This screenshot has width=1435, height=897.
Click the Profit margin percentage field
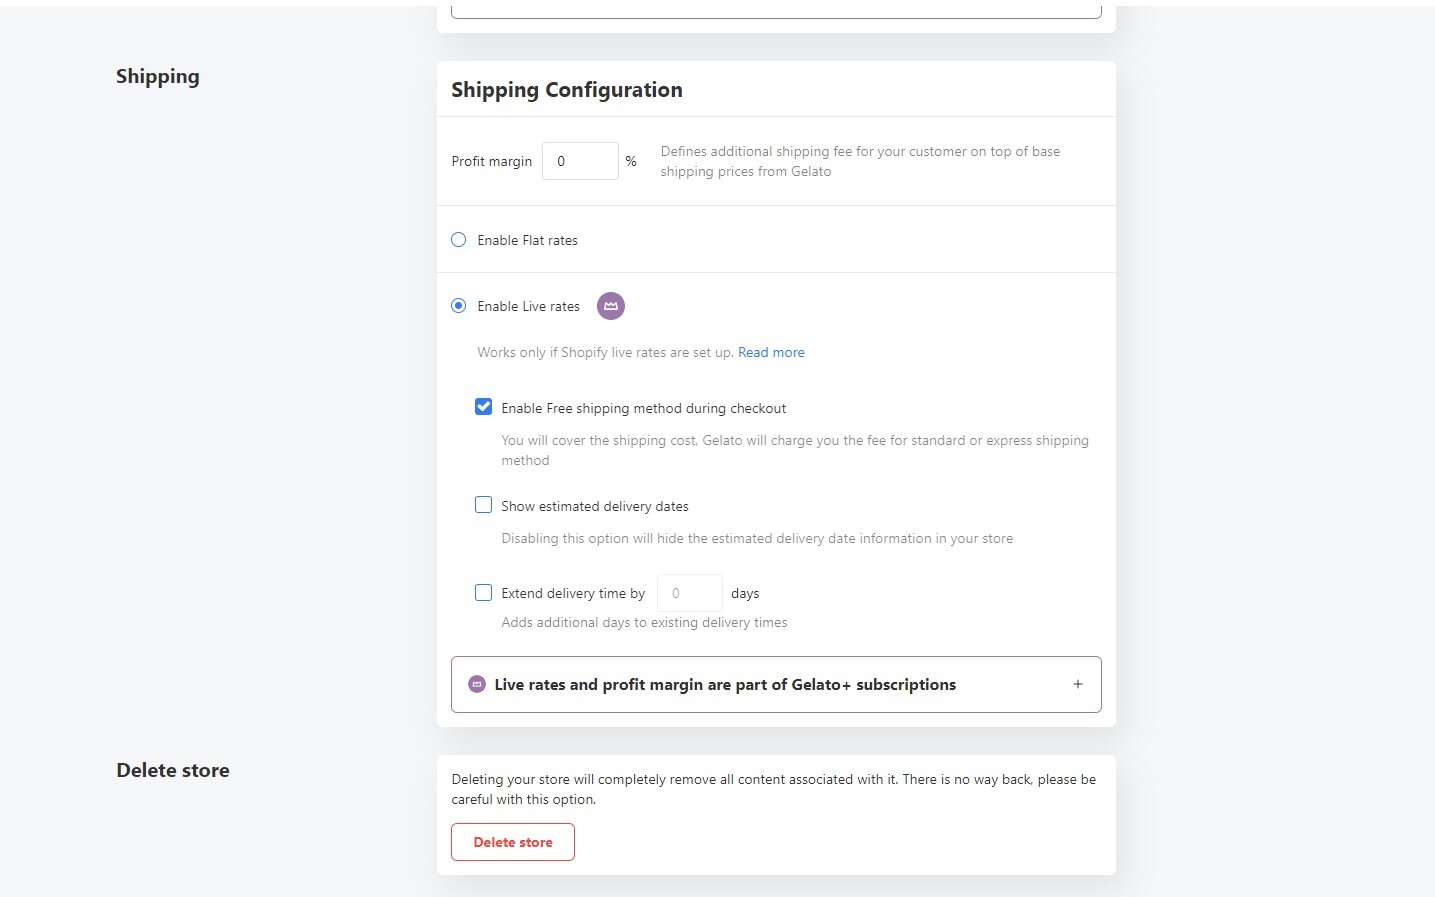tap(580, 161)
